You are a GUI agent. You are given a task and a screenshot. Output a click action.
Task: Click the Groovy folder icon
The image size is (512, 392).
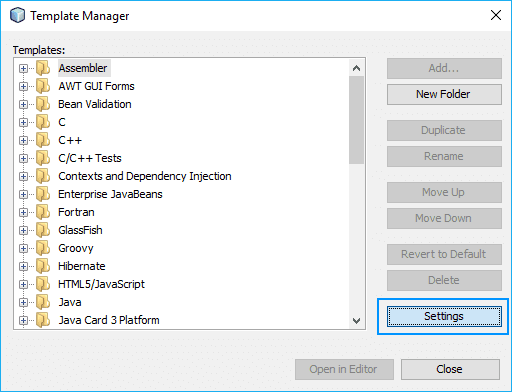[x=43, y=248]
